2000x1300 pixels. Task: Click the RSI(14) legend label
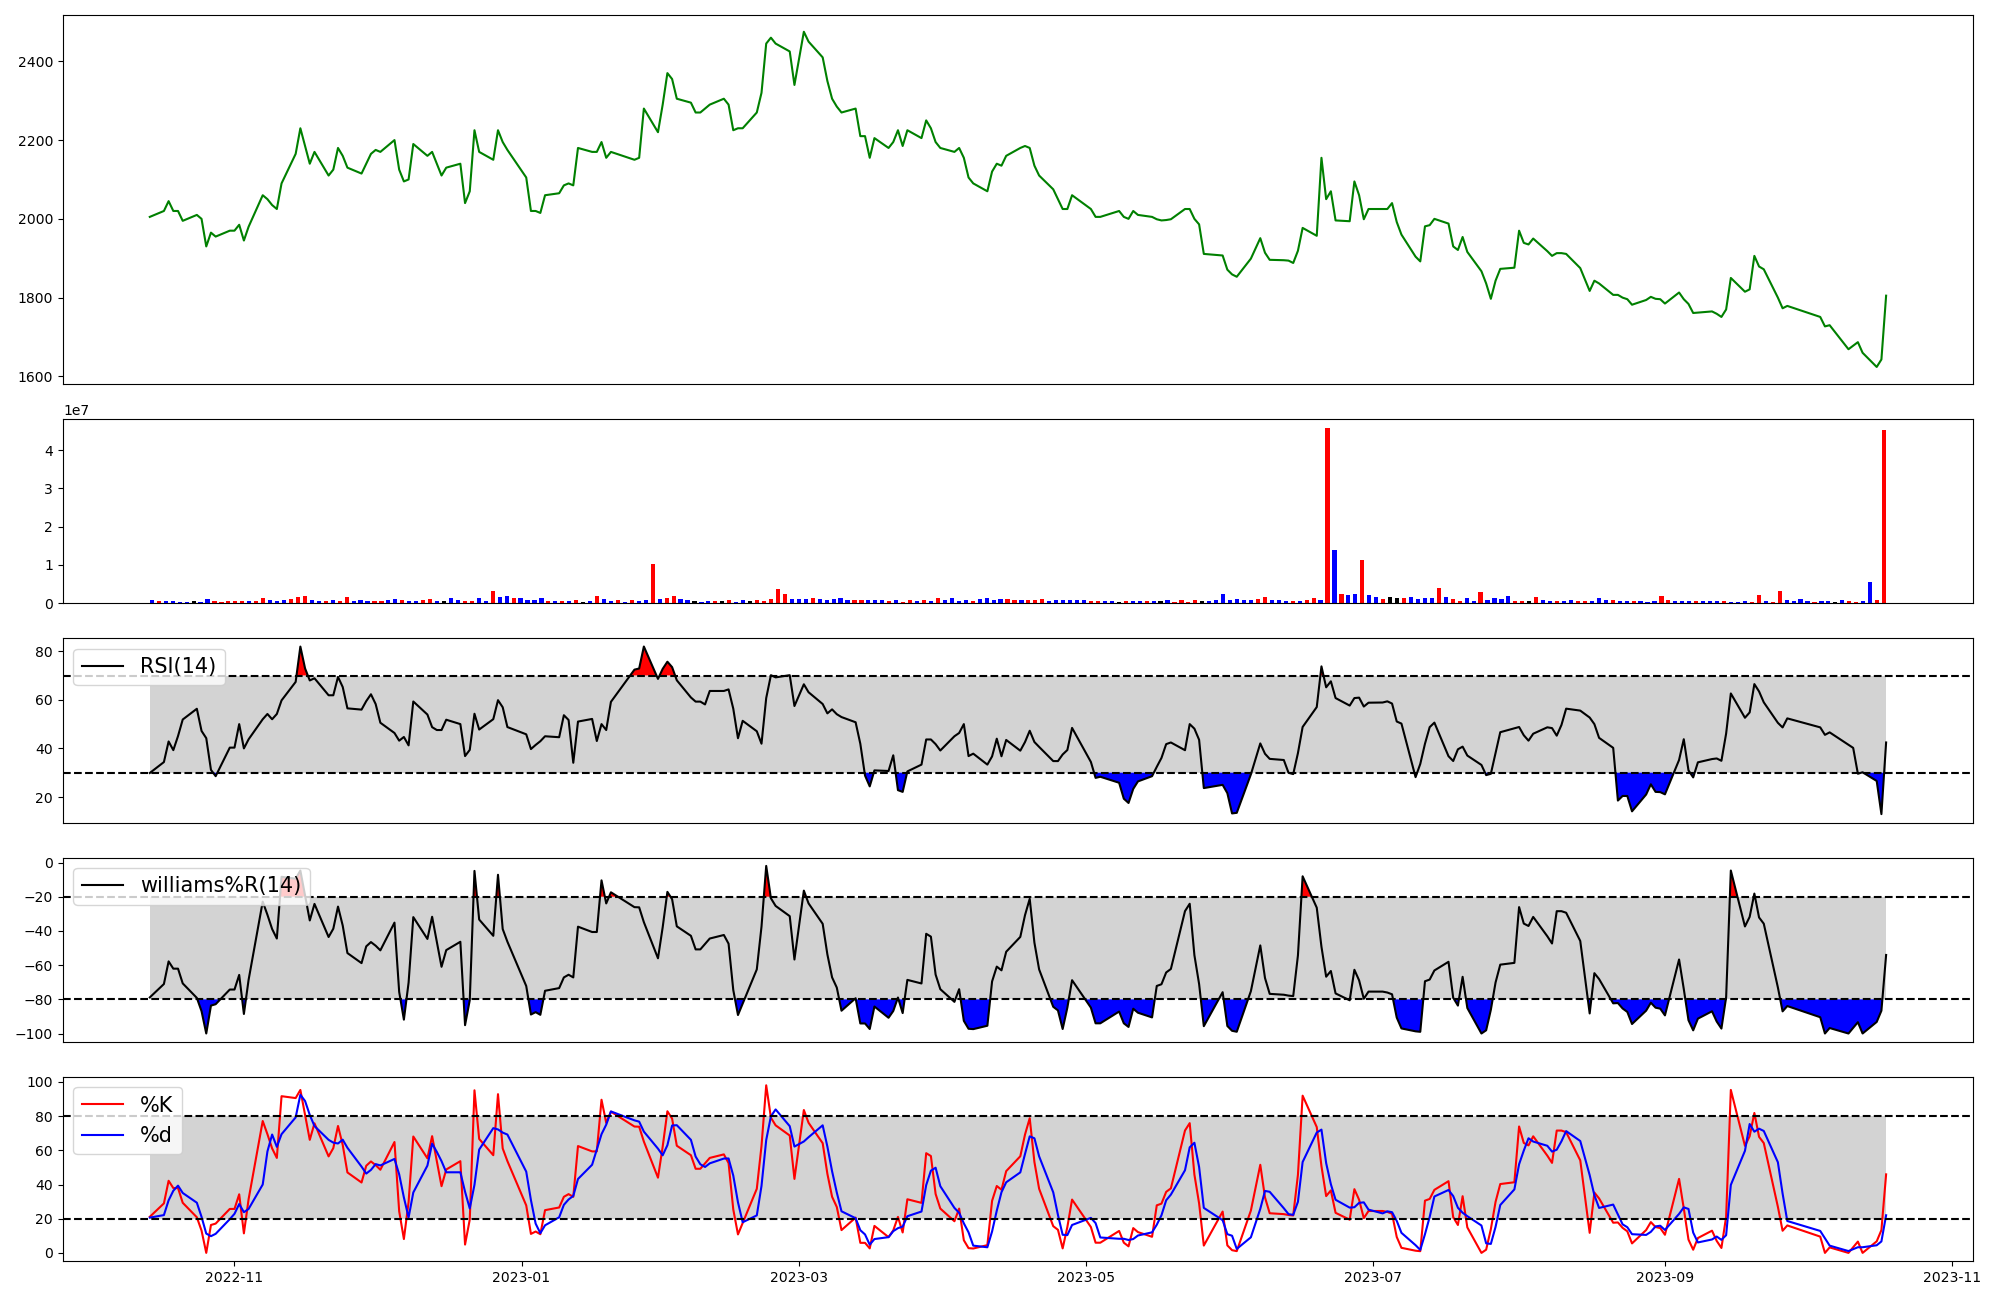[x=177, y=666]
